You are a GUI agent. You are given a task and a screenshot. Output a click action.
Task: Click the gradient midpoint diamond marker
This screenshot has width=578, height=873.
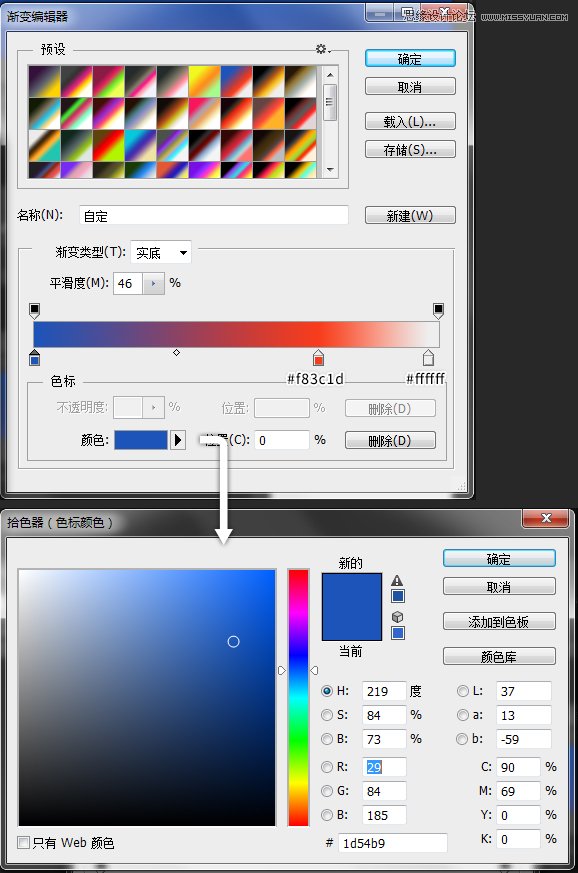[x=177, y=352]
